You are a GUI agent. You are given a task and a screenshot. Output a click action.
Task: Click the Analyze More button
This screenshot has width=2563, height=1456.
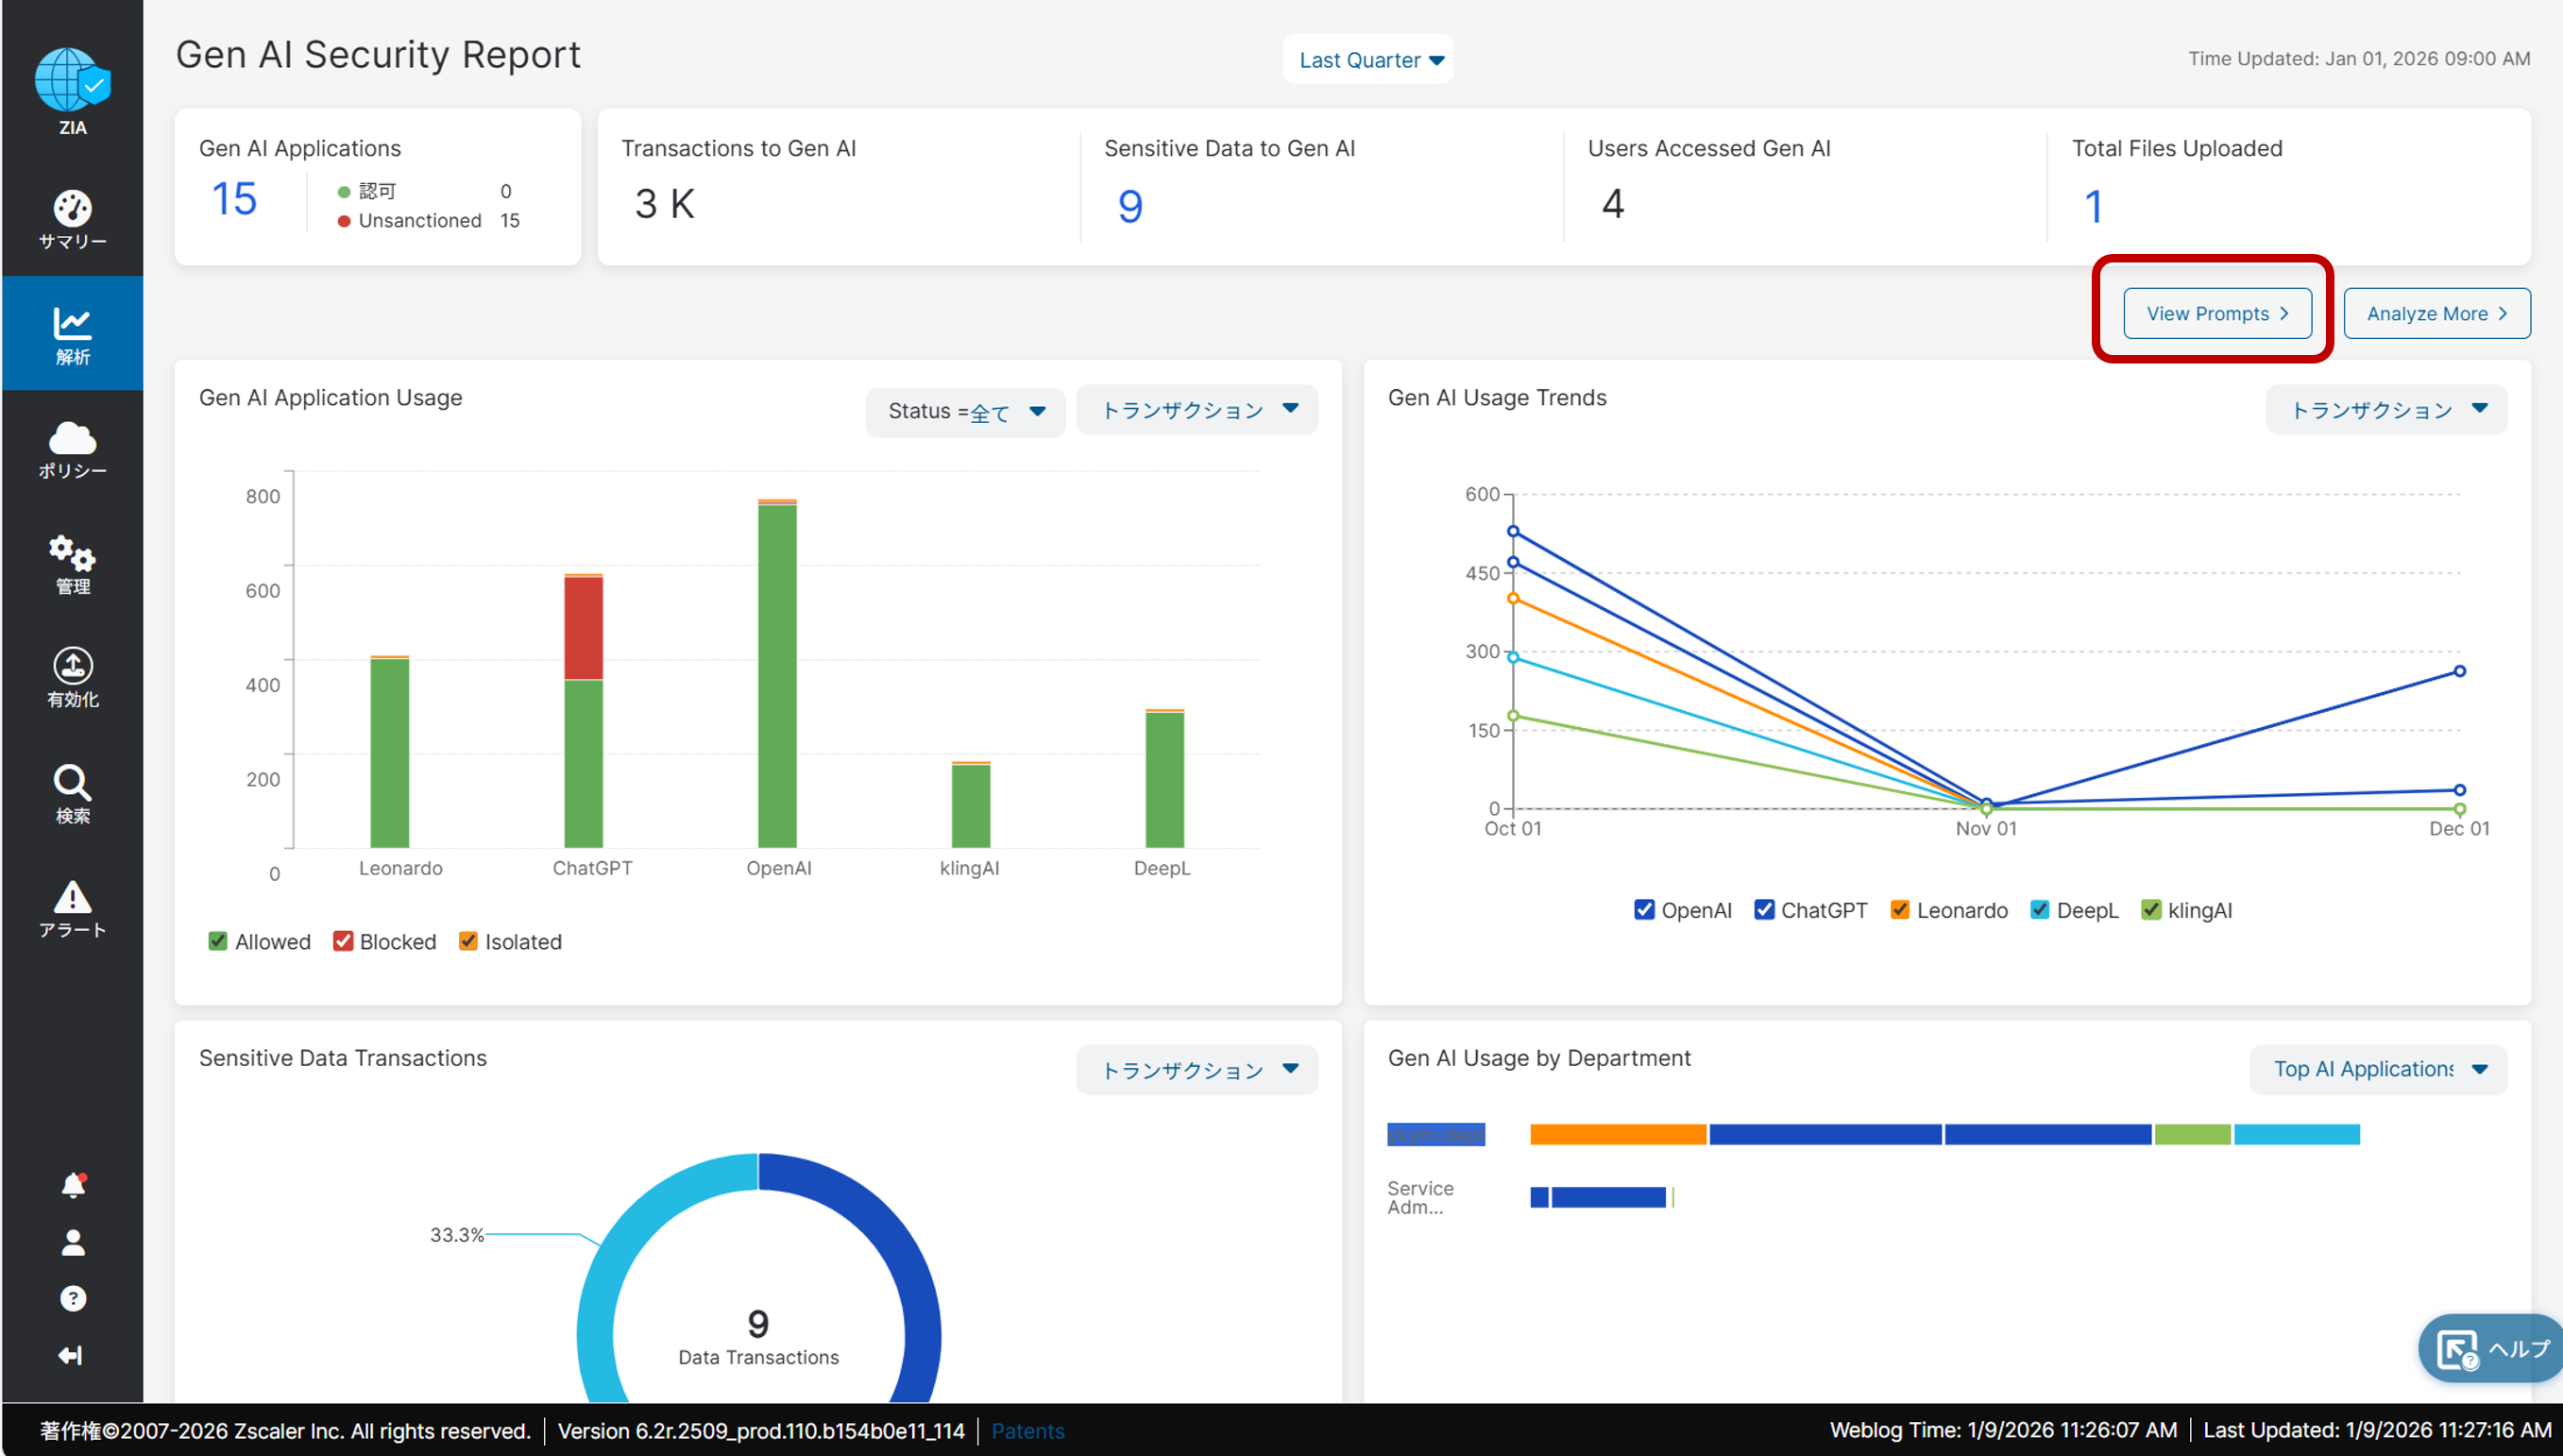coord(2436,313)
